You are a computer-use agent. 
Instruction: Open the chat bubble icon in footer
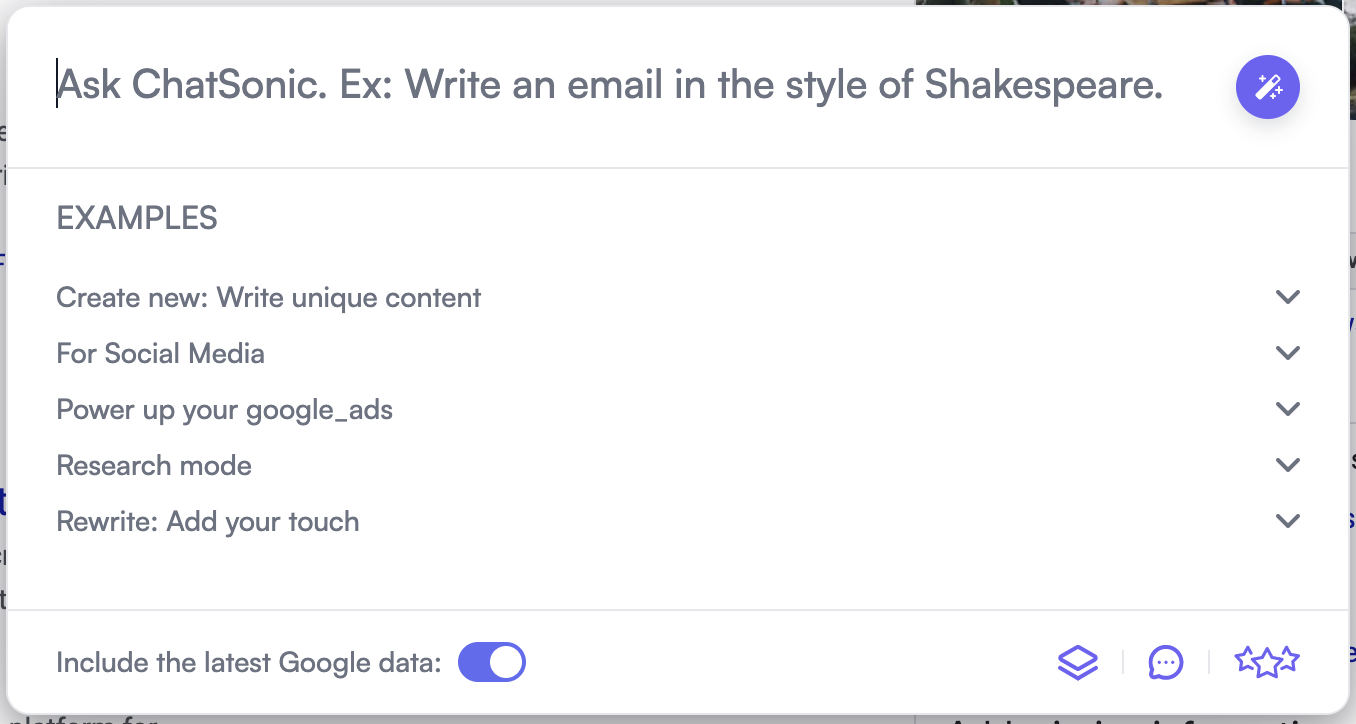(1166, 662)
